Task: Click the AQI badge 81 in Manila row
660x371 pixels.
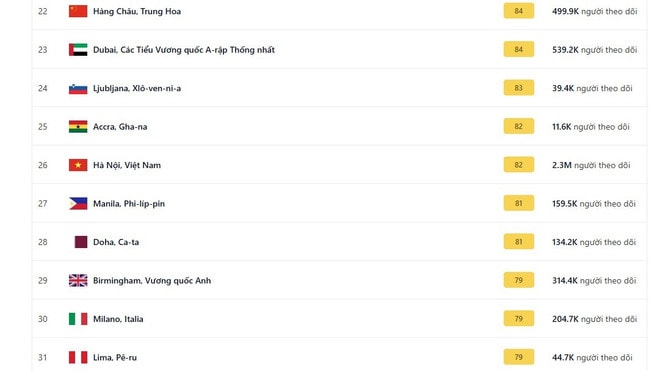Action: 519,203
